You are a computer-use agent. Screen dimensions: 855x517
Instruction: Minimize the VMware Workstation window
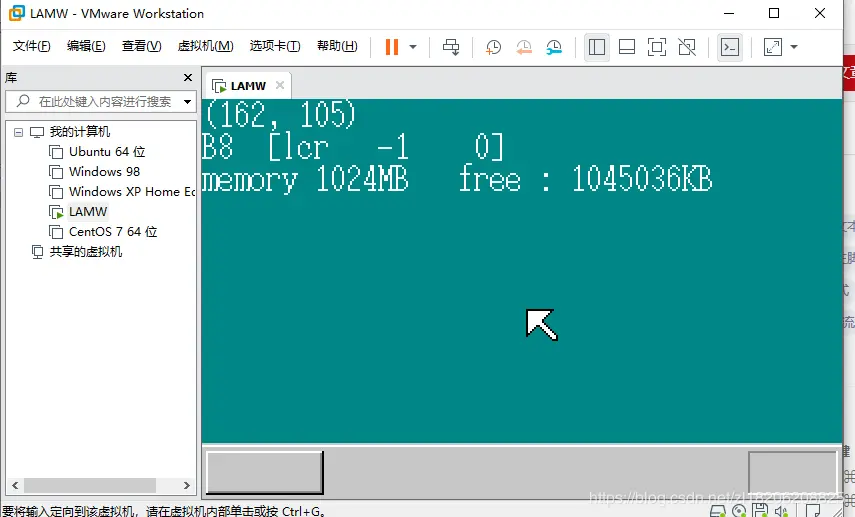pos(729,13)
